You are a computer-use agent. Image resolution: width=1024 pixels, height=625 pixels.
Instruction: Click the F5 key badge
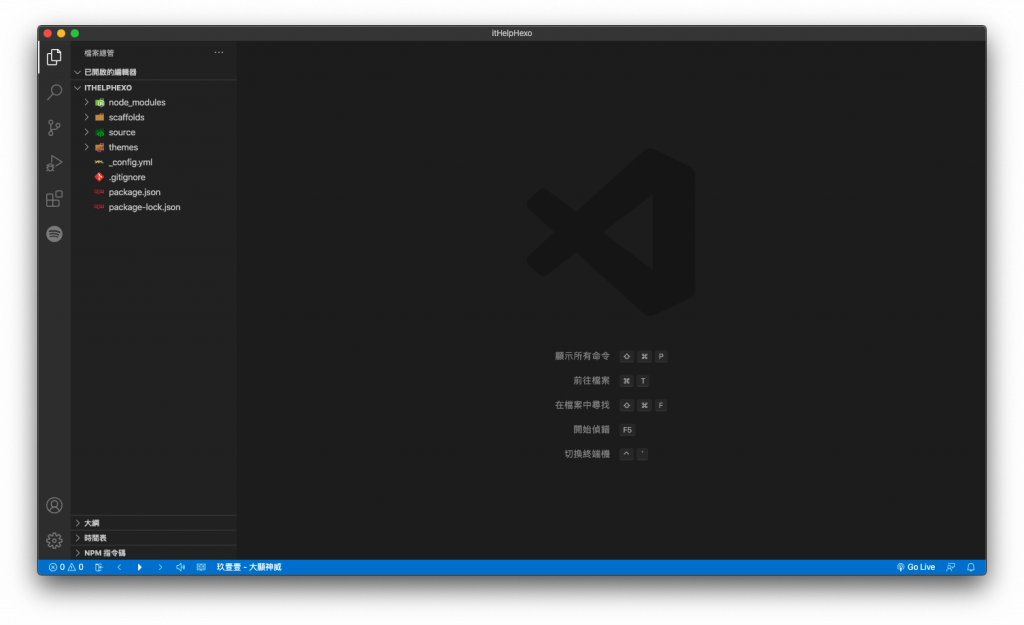coord(627,430)
